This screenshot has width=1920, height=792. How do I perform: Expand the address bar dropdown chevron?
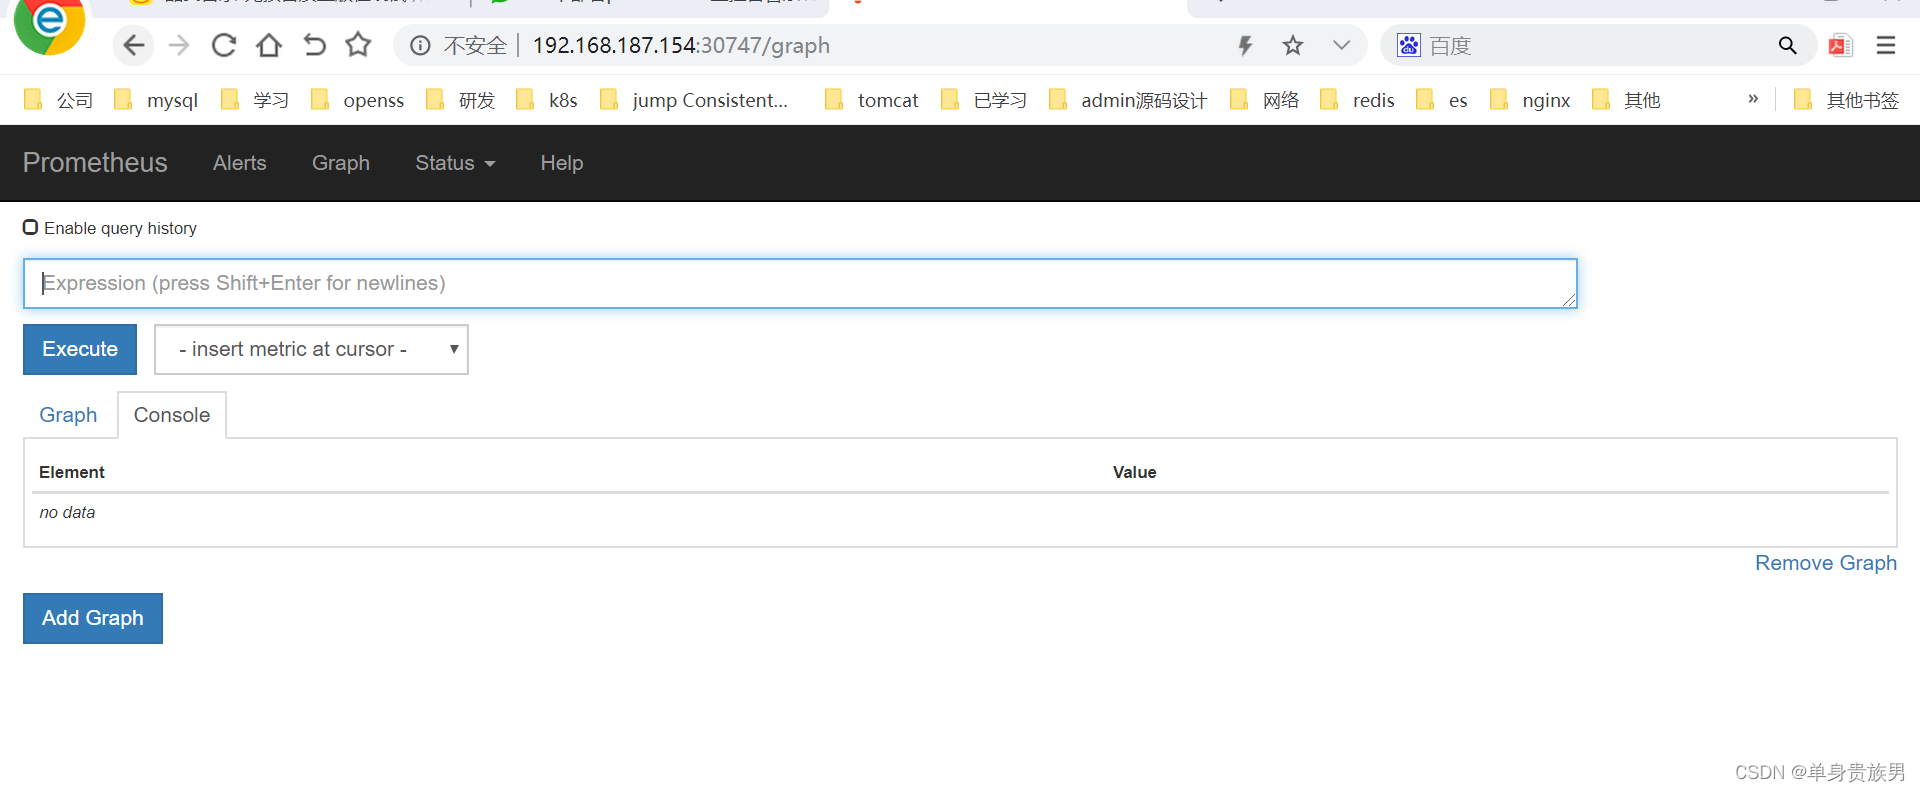point(1341,45)
